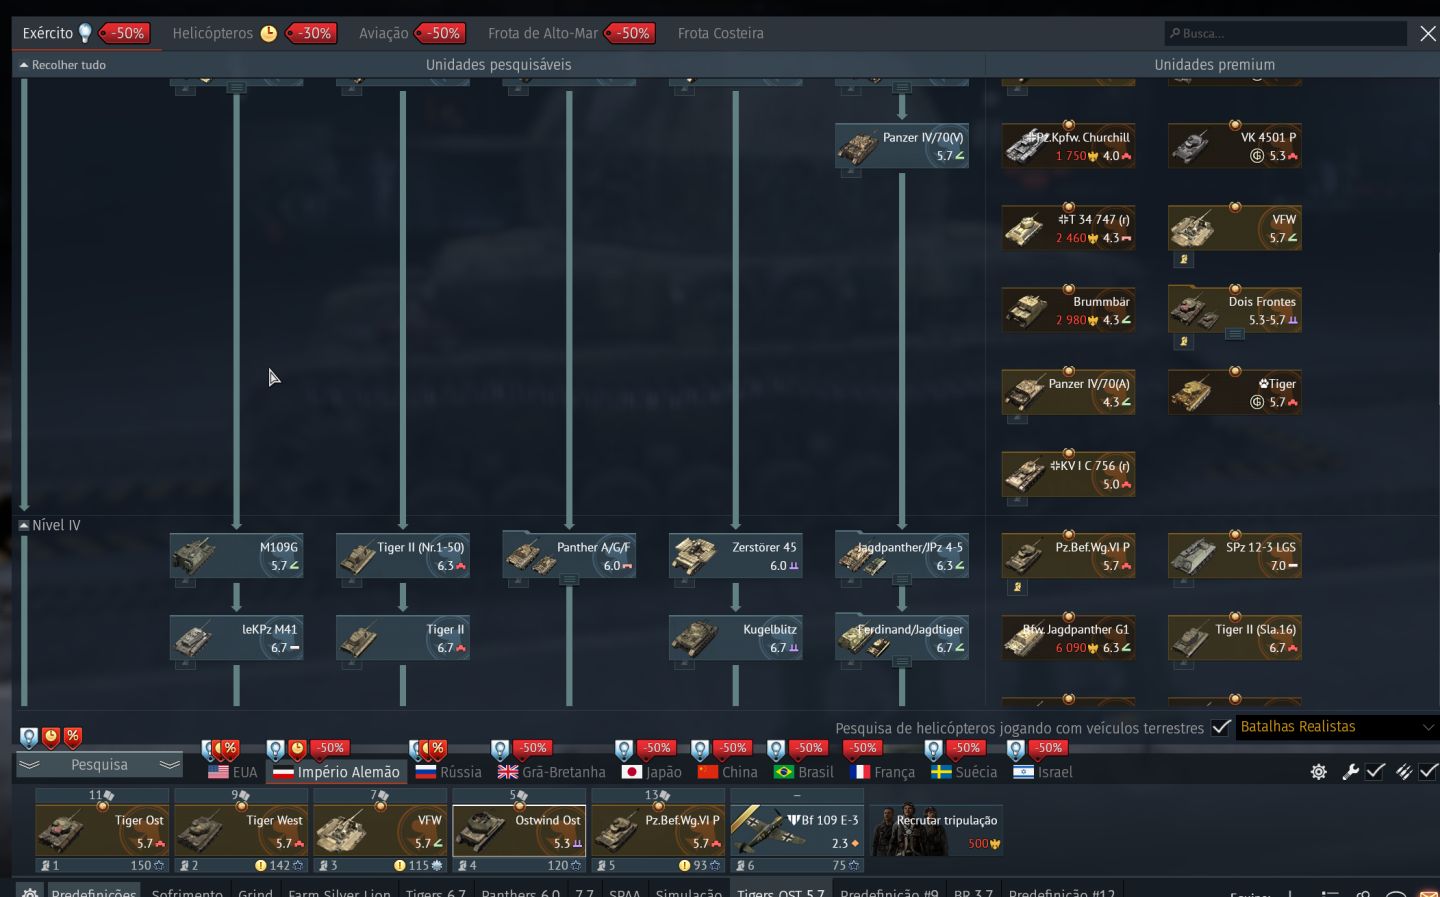Switch to the Aviação tab

tap(384, 33)
